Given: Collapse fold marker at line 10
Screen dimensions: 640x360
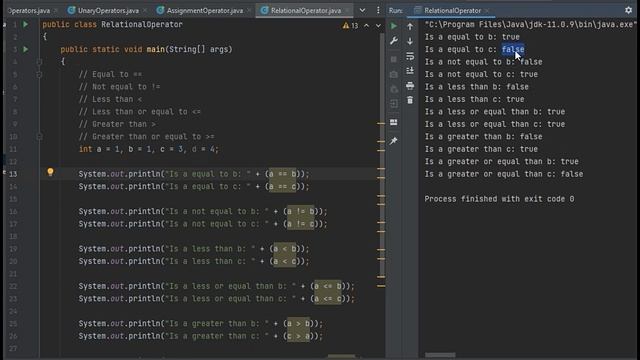Looking at the screenshot, I should [39, 137].
